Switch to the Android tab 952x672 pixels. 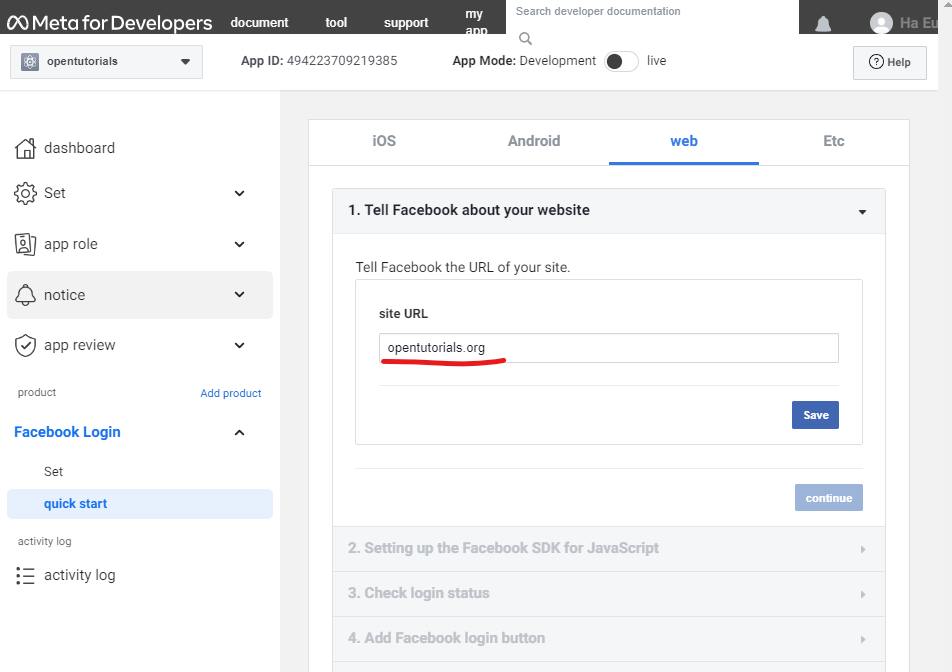coord(534,141)
